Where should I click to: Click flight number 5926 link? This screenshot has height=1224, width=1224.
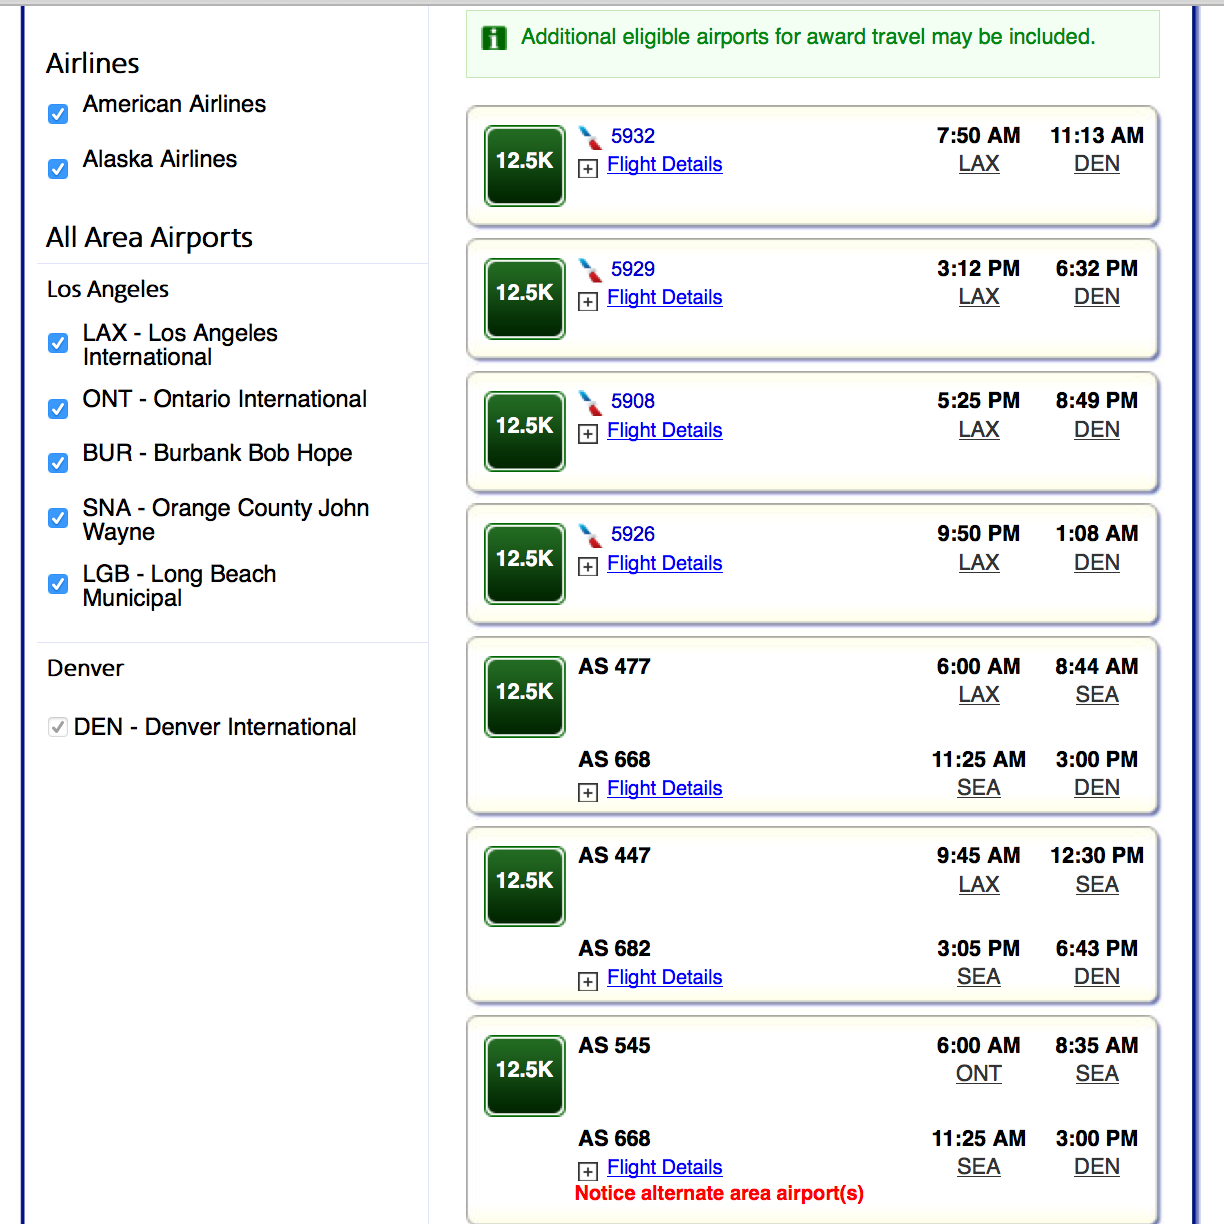633,534
